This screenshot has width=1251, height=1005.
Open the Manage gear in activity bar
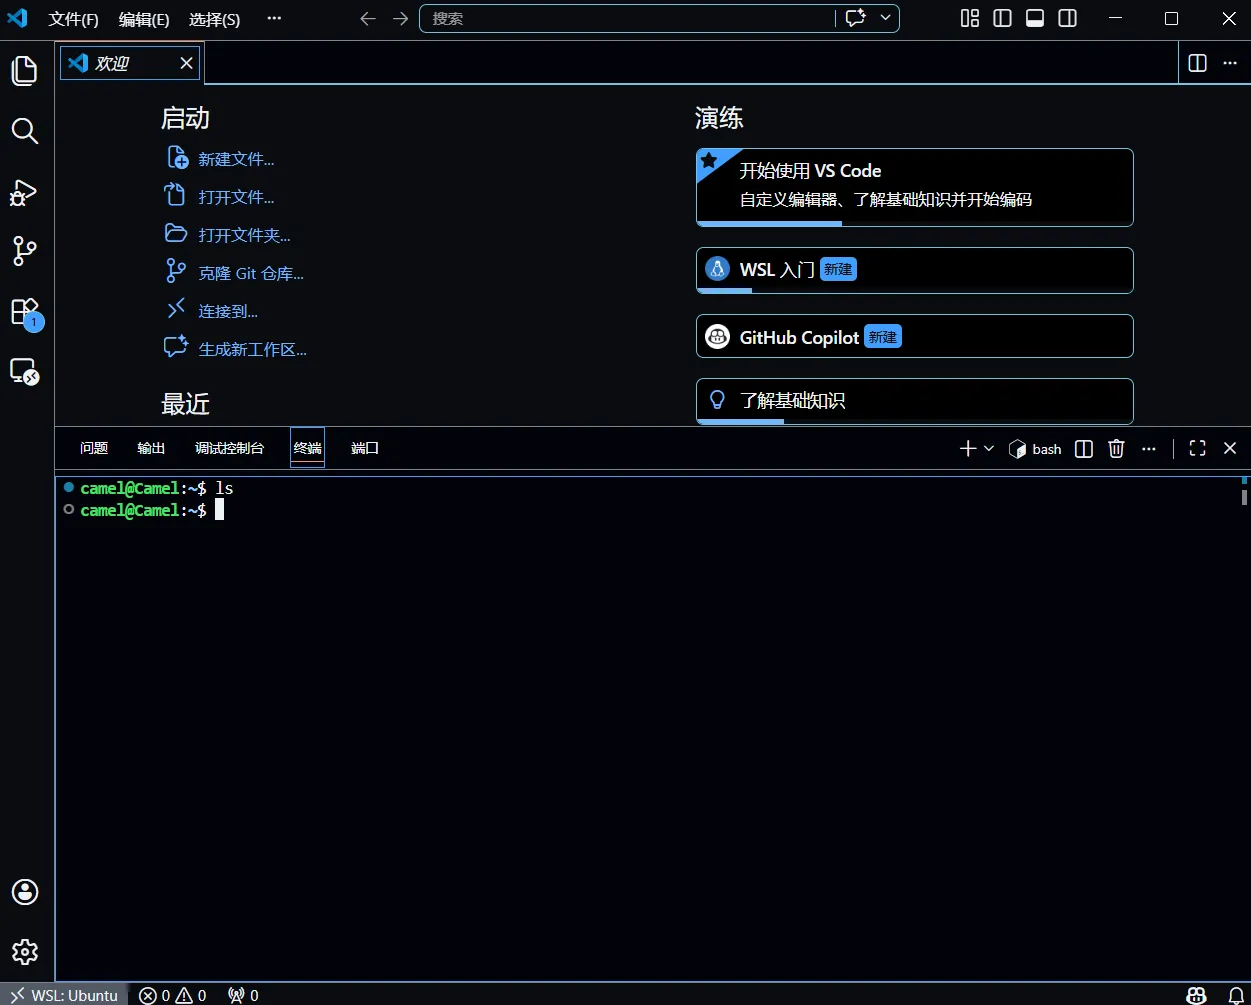coord(25,952)
